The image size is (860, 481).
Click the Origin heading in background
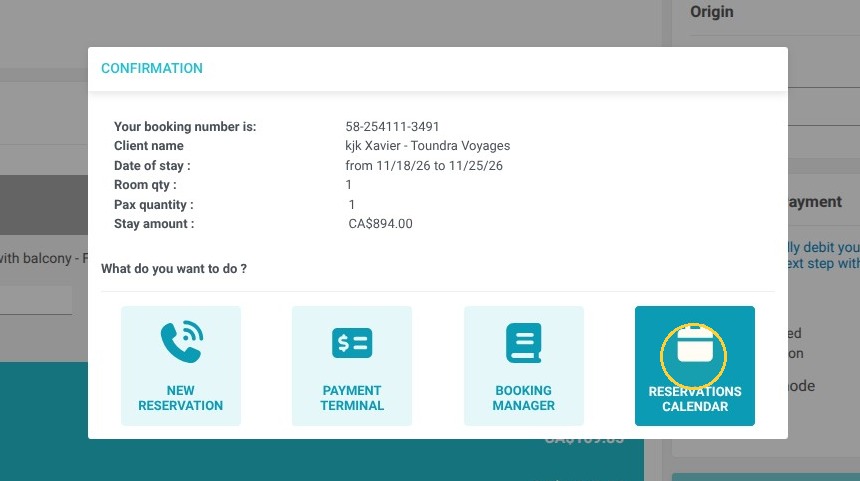pos(711,12)
